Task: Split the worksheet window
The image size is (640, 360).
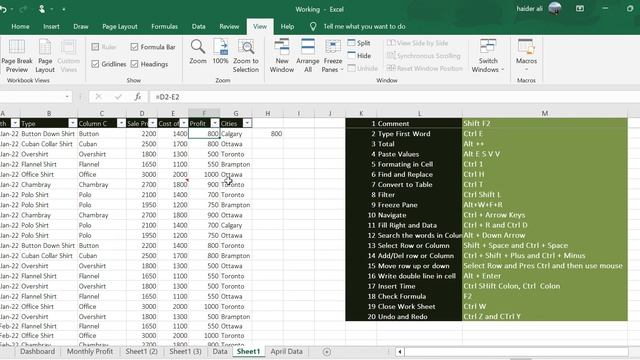Action: click(359, 43)
